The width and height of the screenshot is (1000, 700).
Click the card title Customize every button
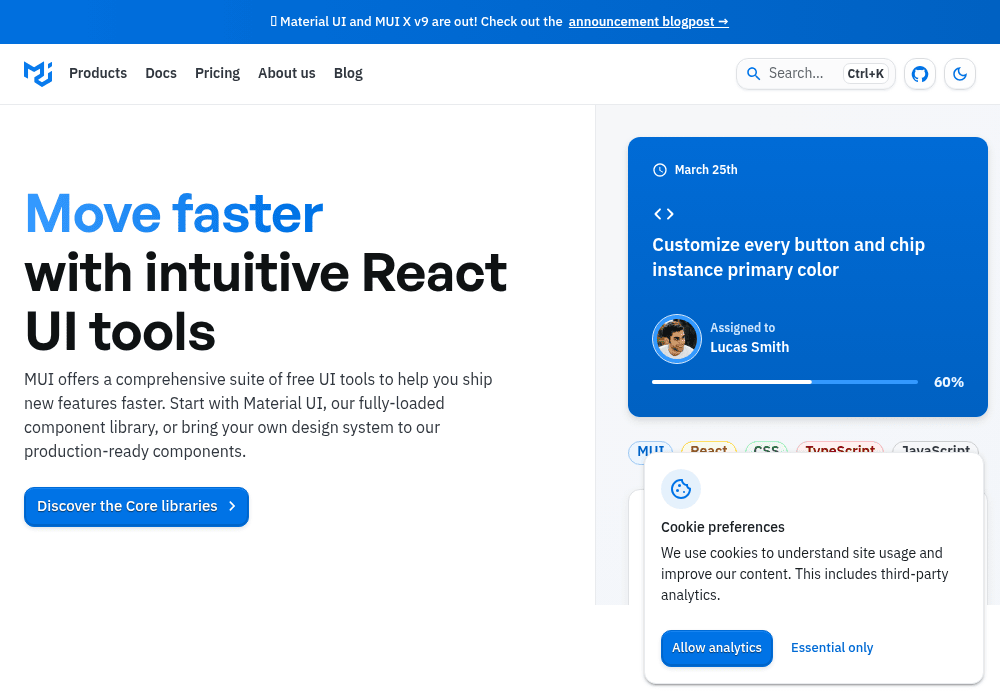(x=789, y=258)
